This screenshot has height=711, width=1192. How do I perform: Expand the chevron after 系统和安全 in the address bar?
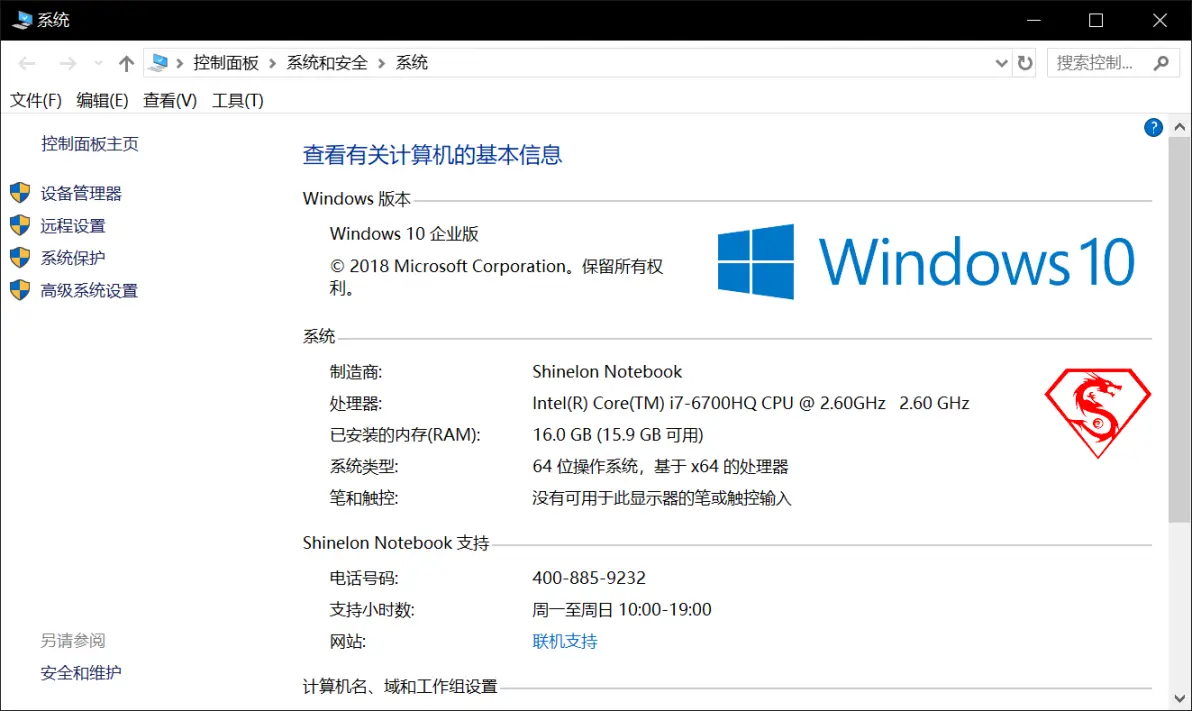click(382, 63)
